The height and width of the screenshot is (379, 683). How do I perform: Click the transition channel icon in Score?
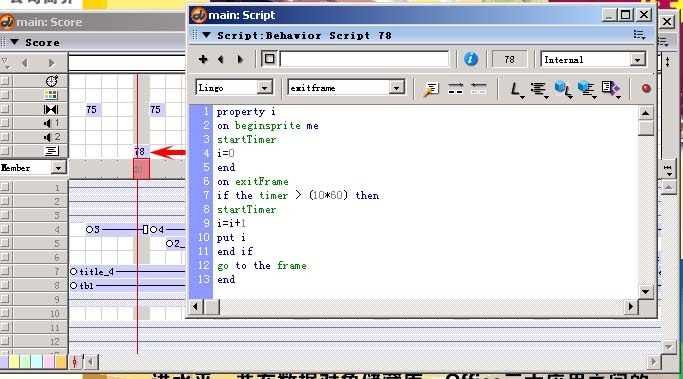point(51,109)
